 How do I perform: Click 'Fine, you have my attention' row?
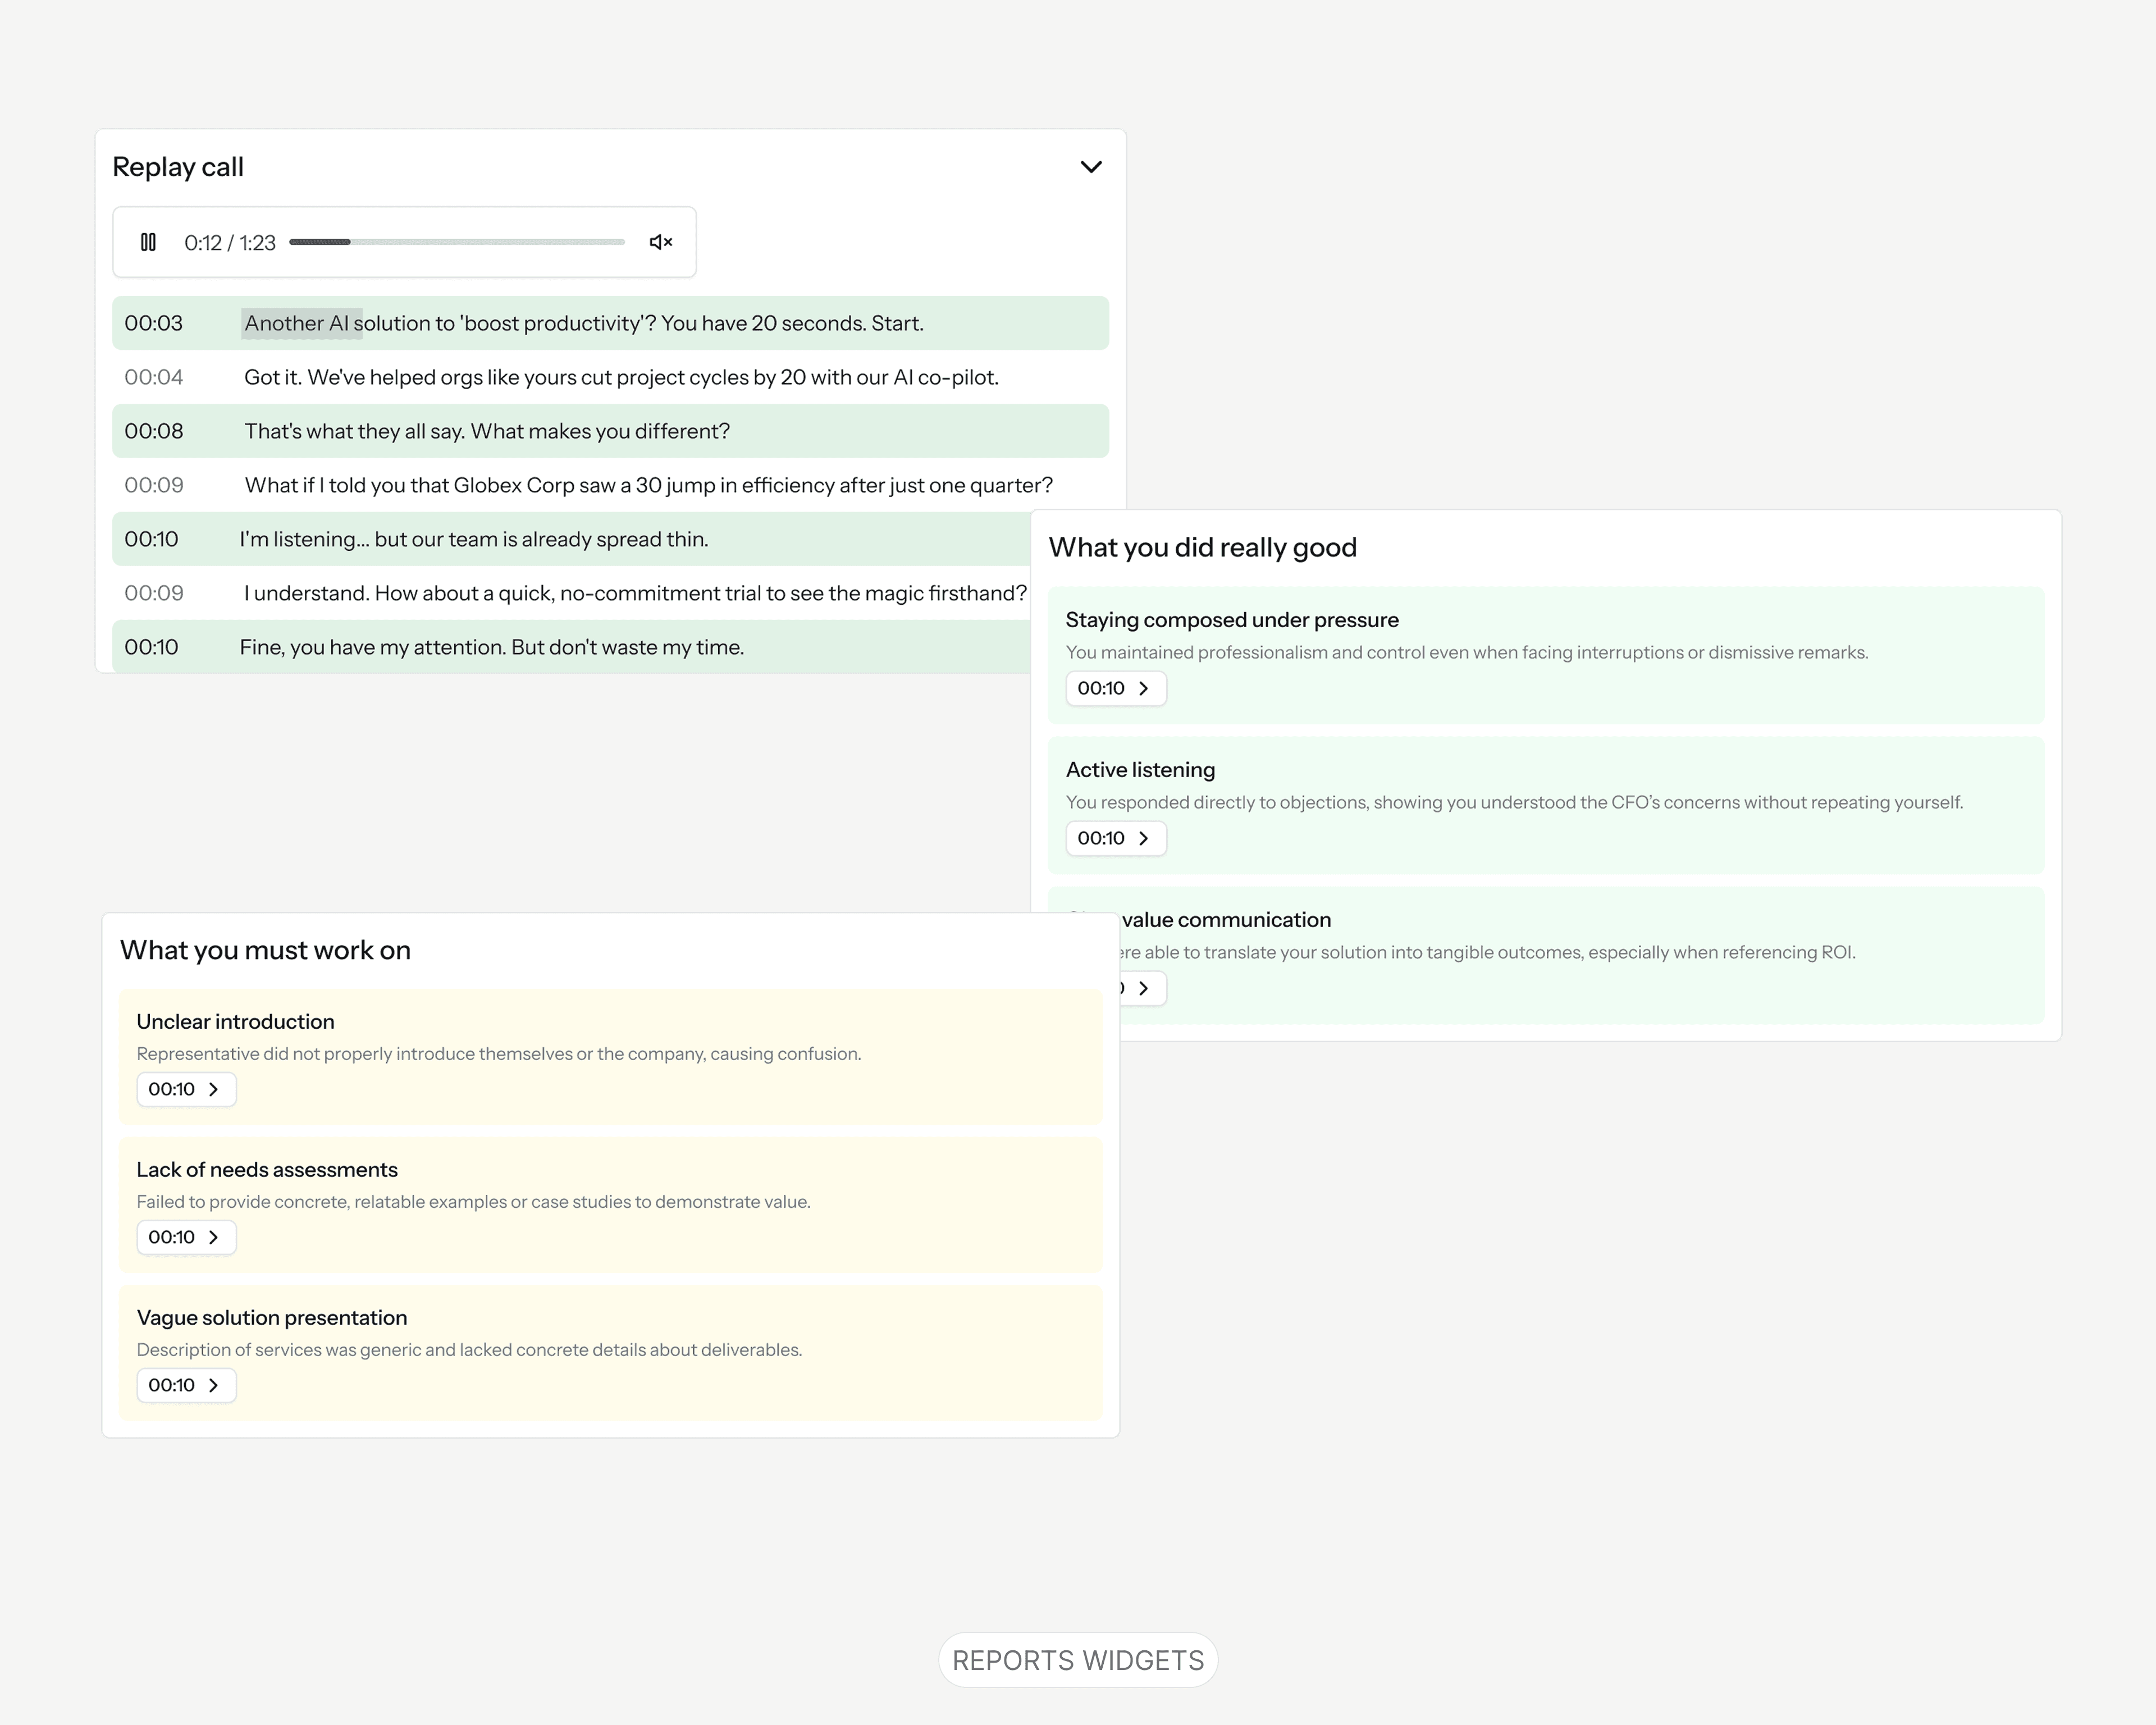[491, 647]
